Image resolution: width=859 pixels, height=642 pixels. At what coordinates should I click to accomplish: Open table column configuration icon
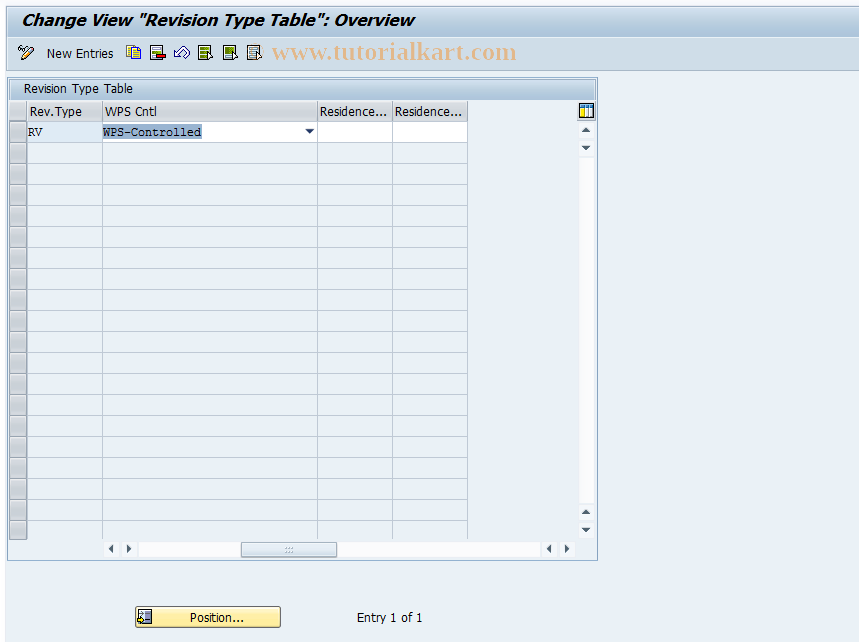point(586,111)
